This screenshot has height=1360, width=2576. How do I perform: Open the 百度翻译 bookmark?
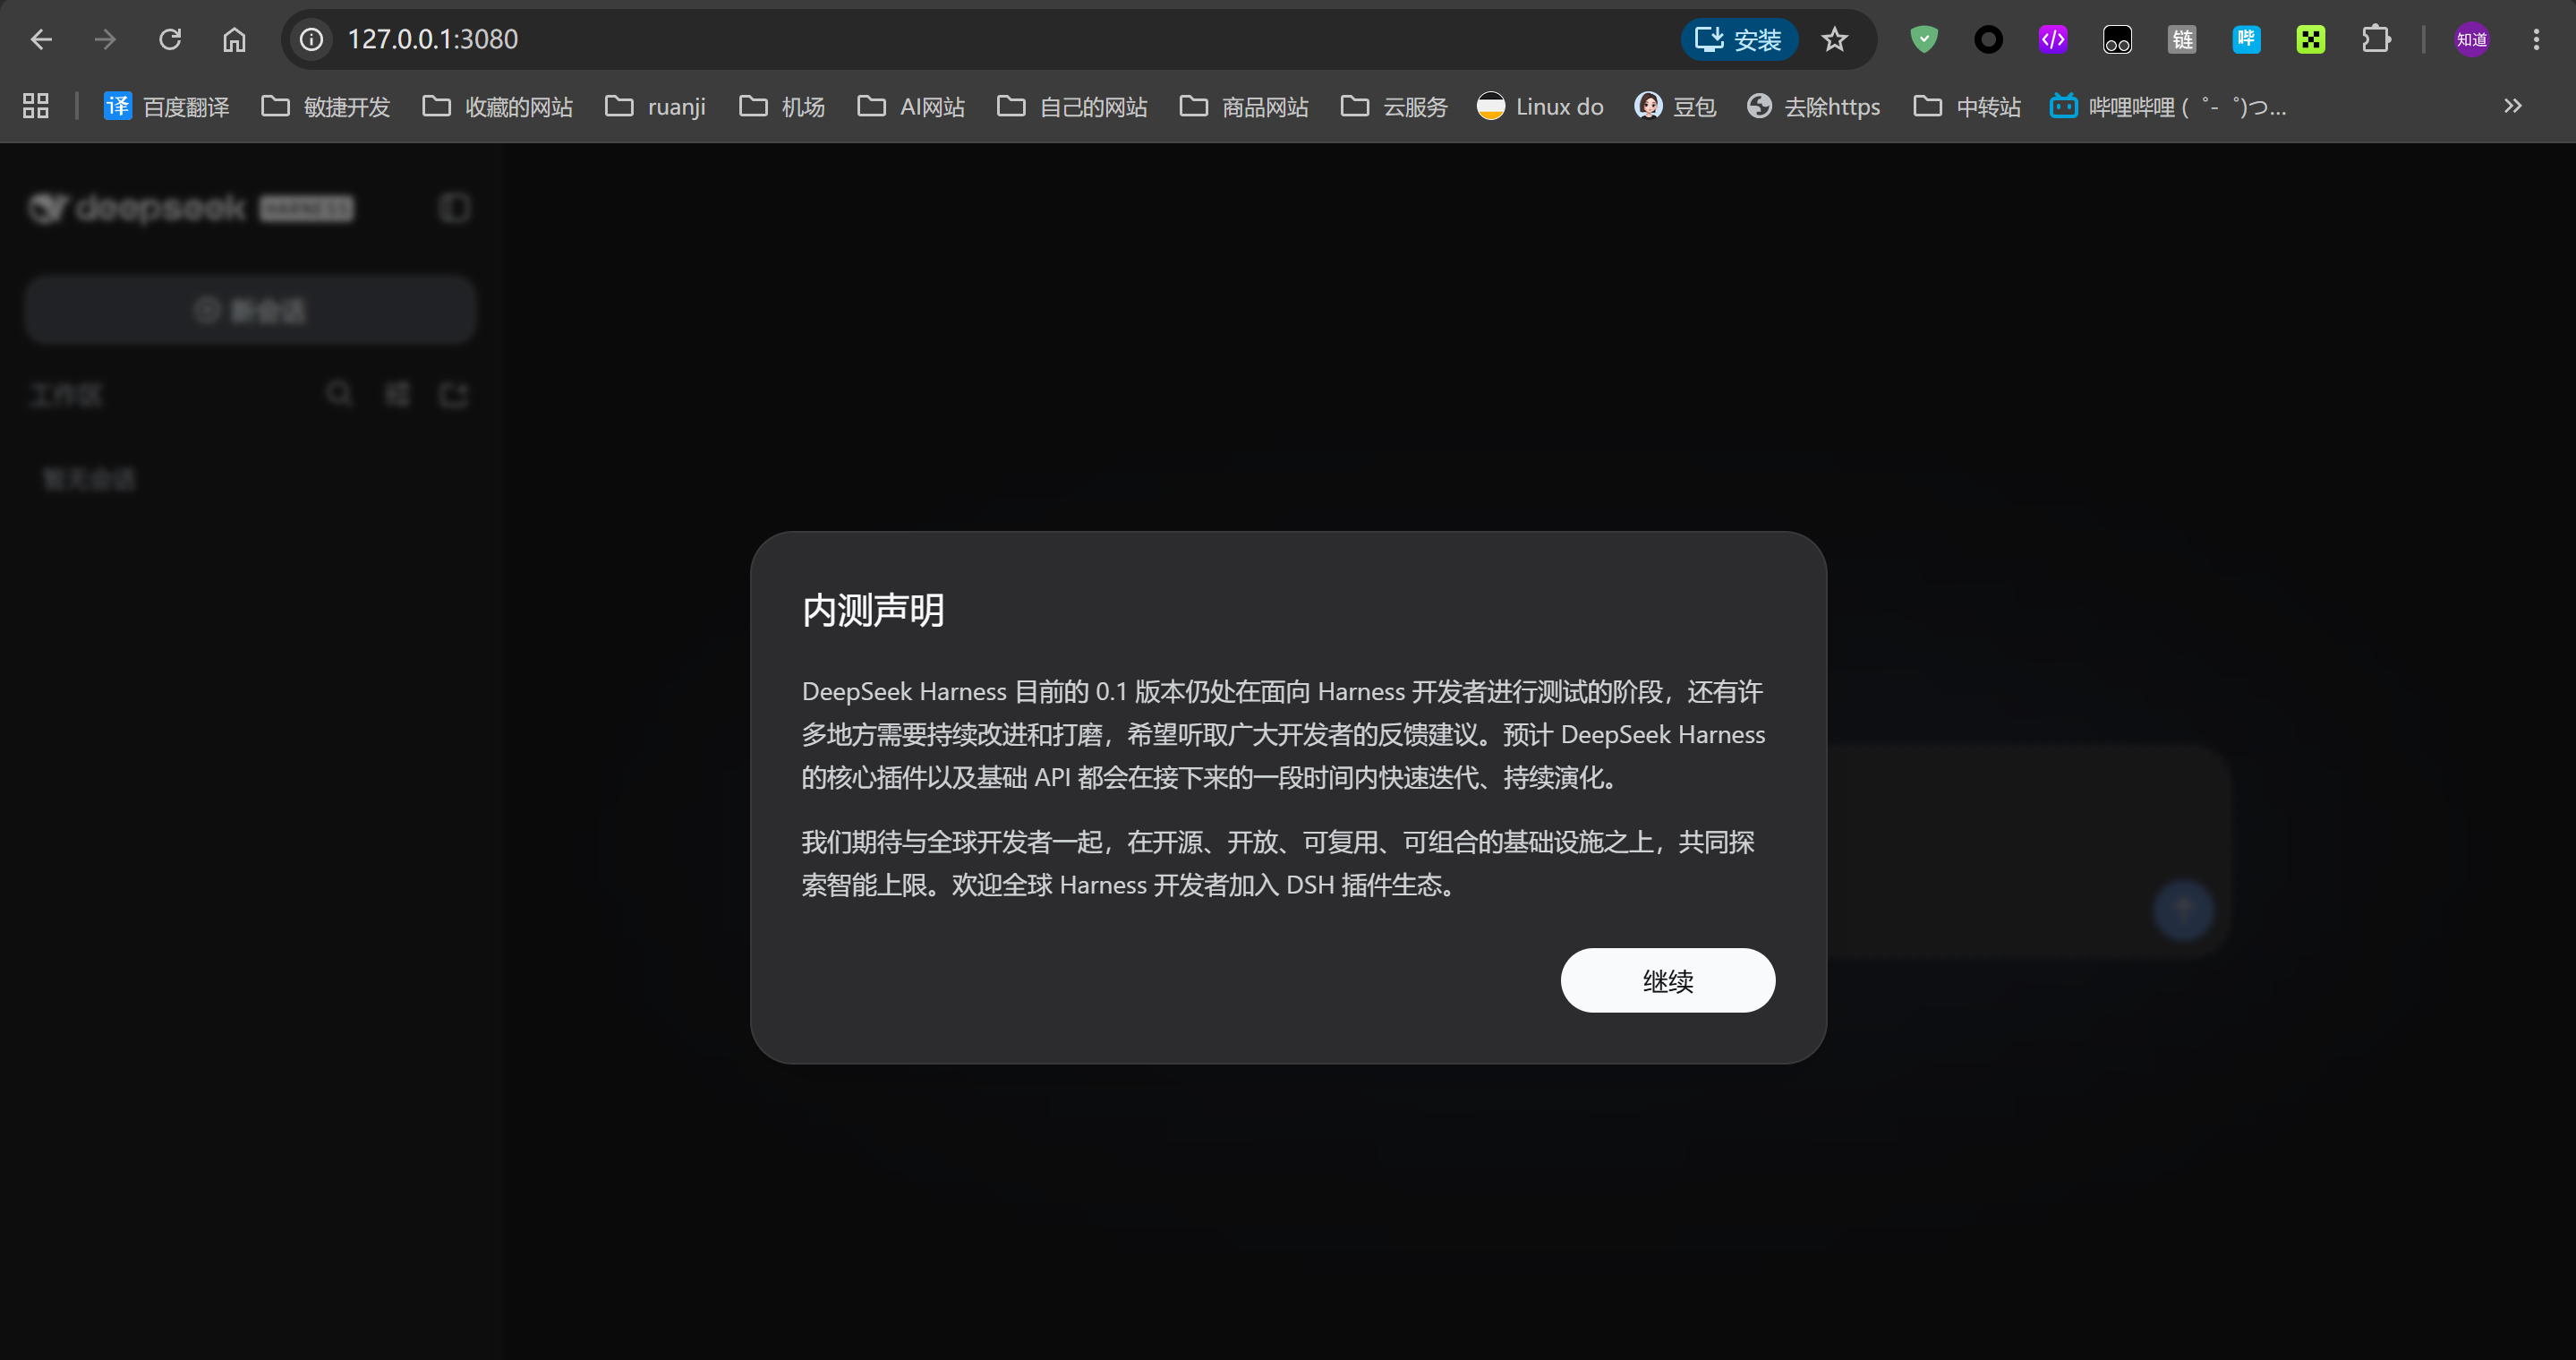[x=166, y=106]
